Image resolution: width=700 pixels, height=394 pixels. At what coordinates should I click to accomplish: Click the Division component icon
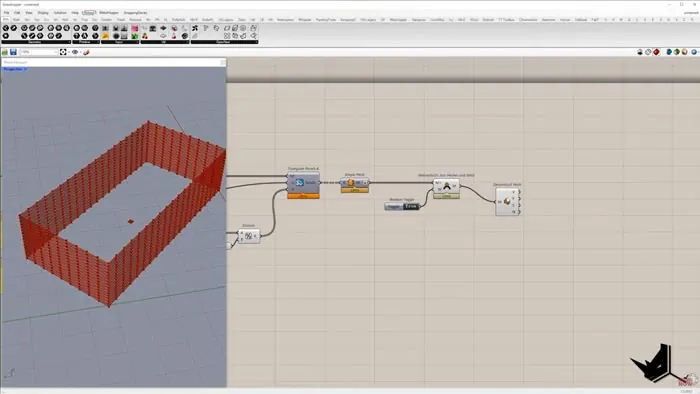click(x=248, y=236)
